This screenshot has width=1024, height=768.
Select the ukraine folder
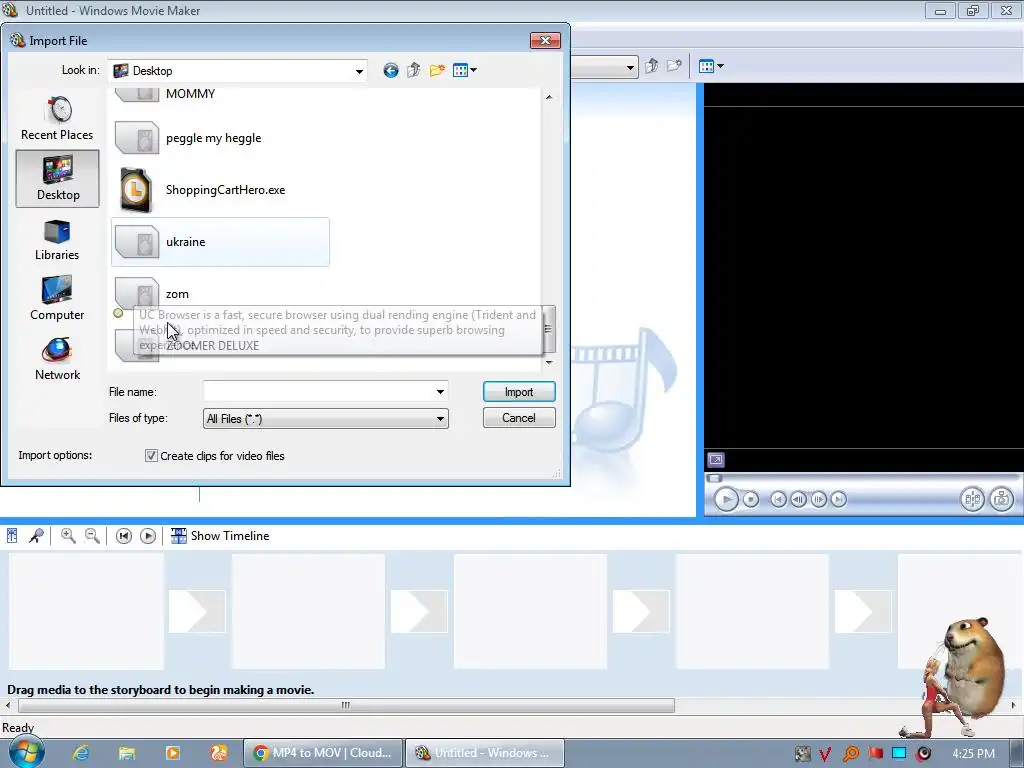(x=220, y=242)
